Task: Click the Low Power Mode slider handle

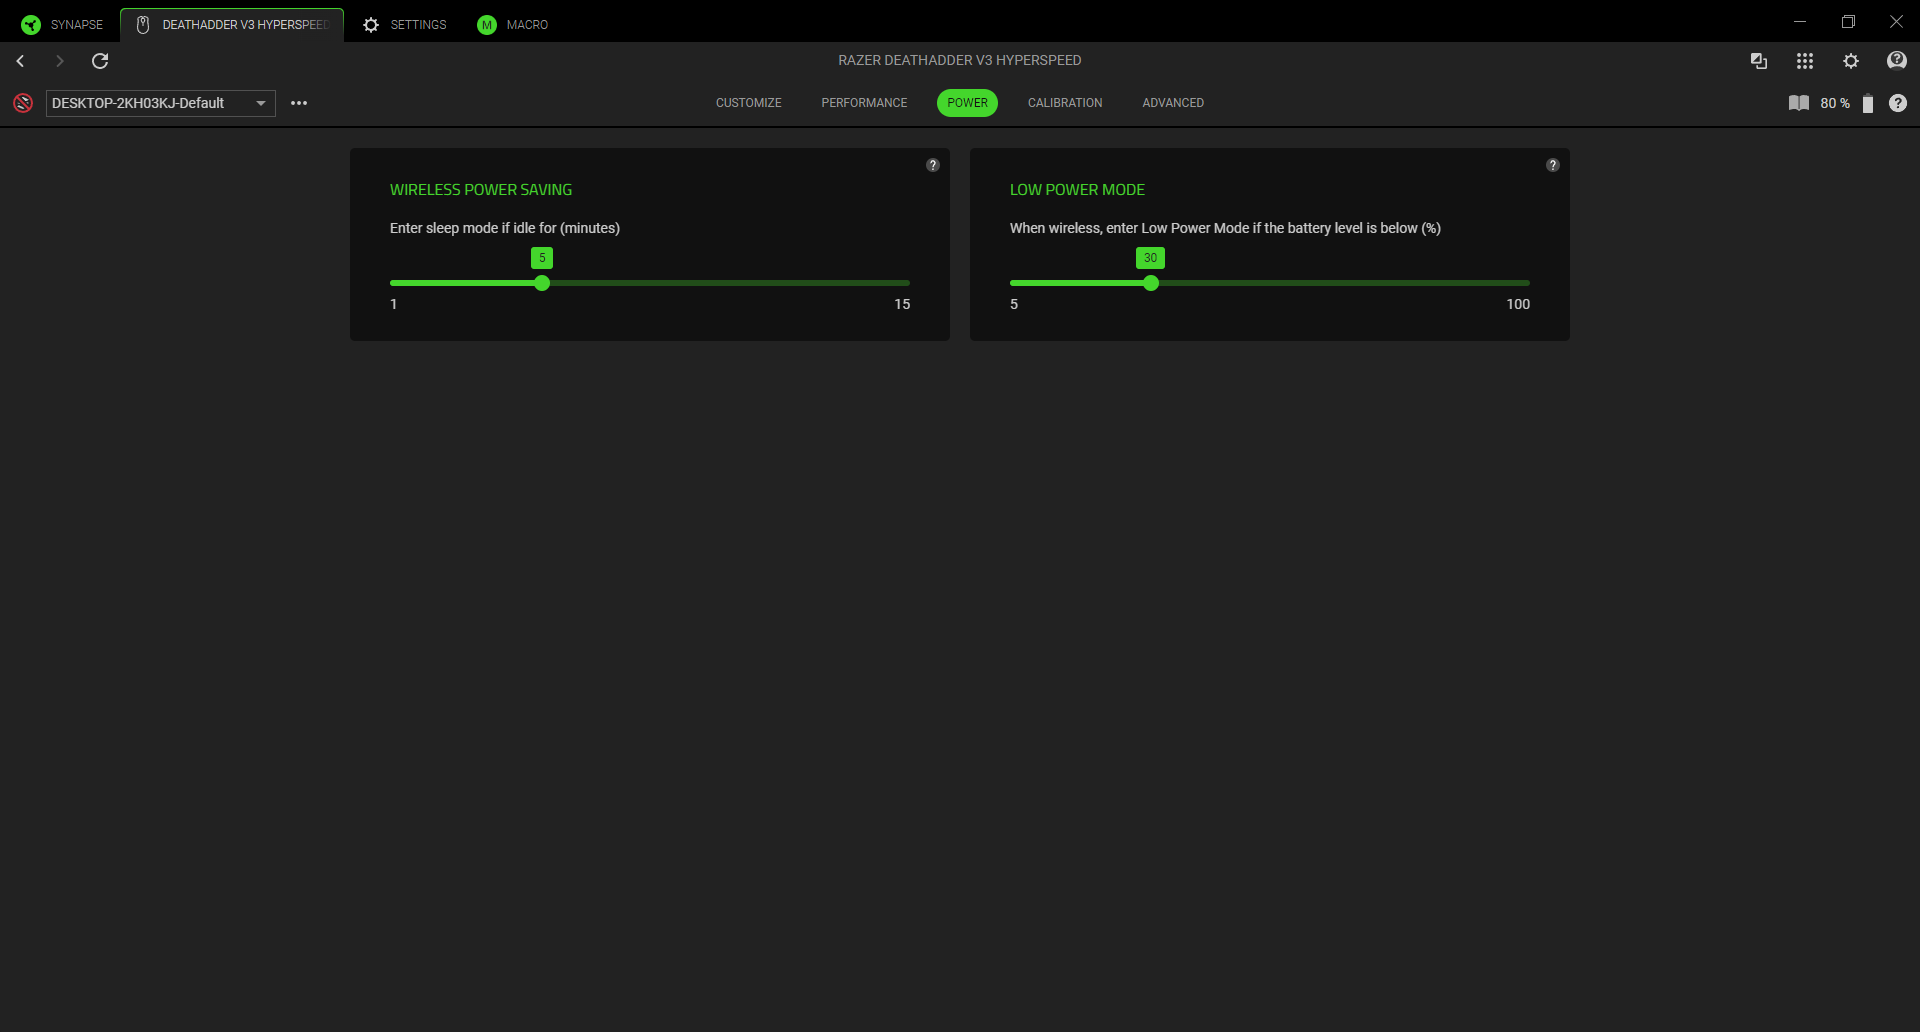Action: pos(1151,283)
